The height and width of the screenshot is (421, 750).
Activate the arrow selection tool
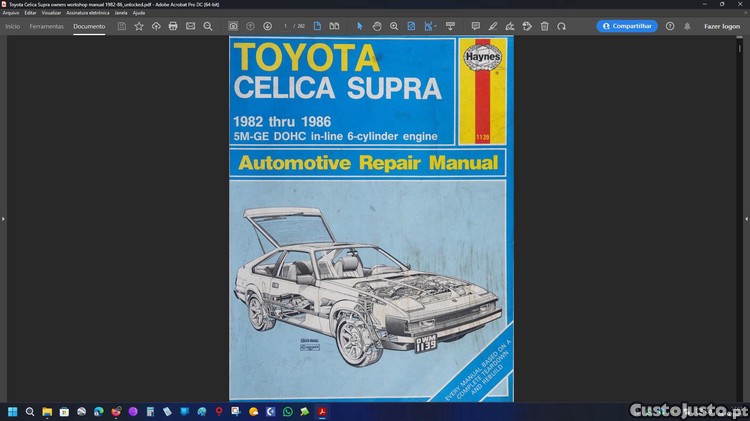360,26
